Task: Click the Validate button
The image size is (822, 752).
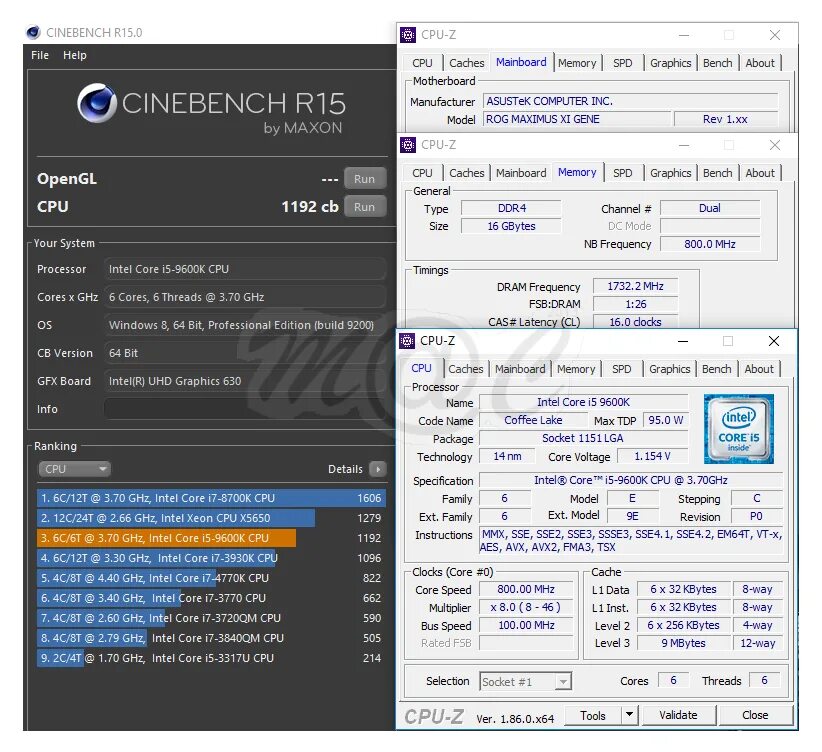Action: click(678, 715)
